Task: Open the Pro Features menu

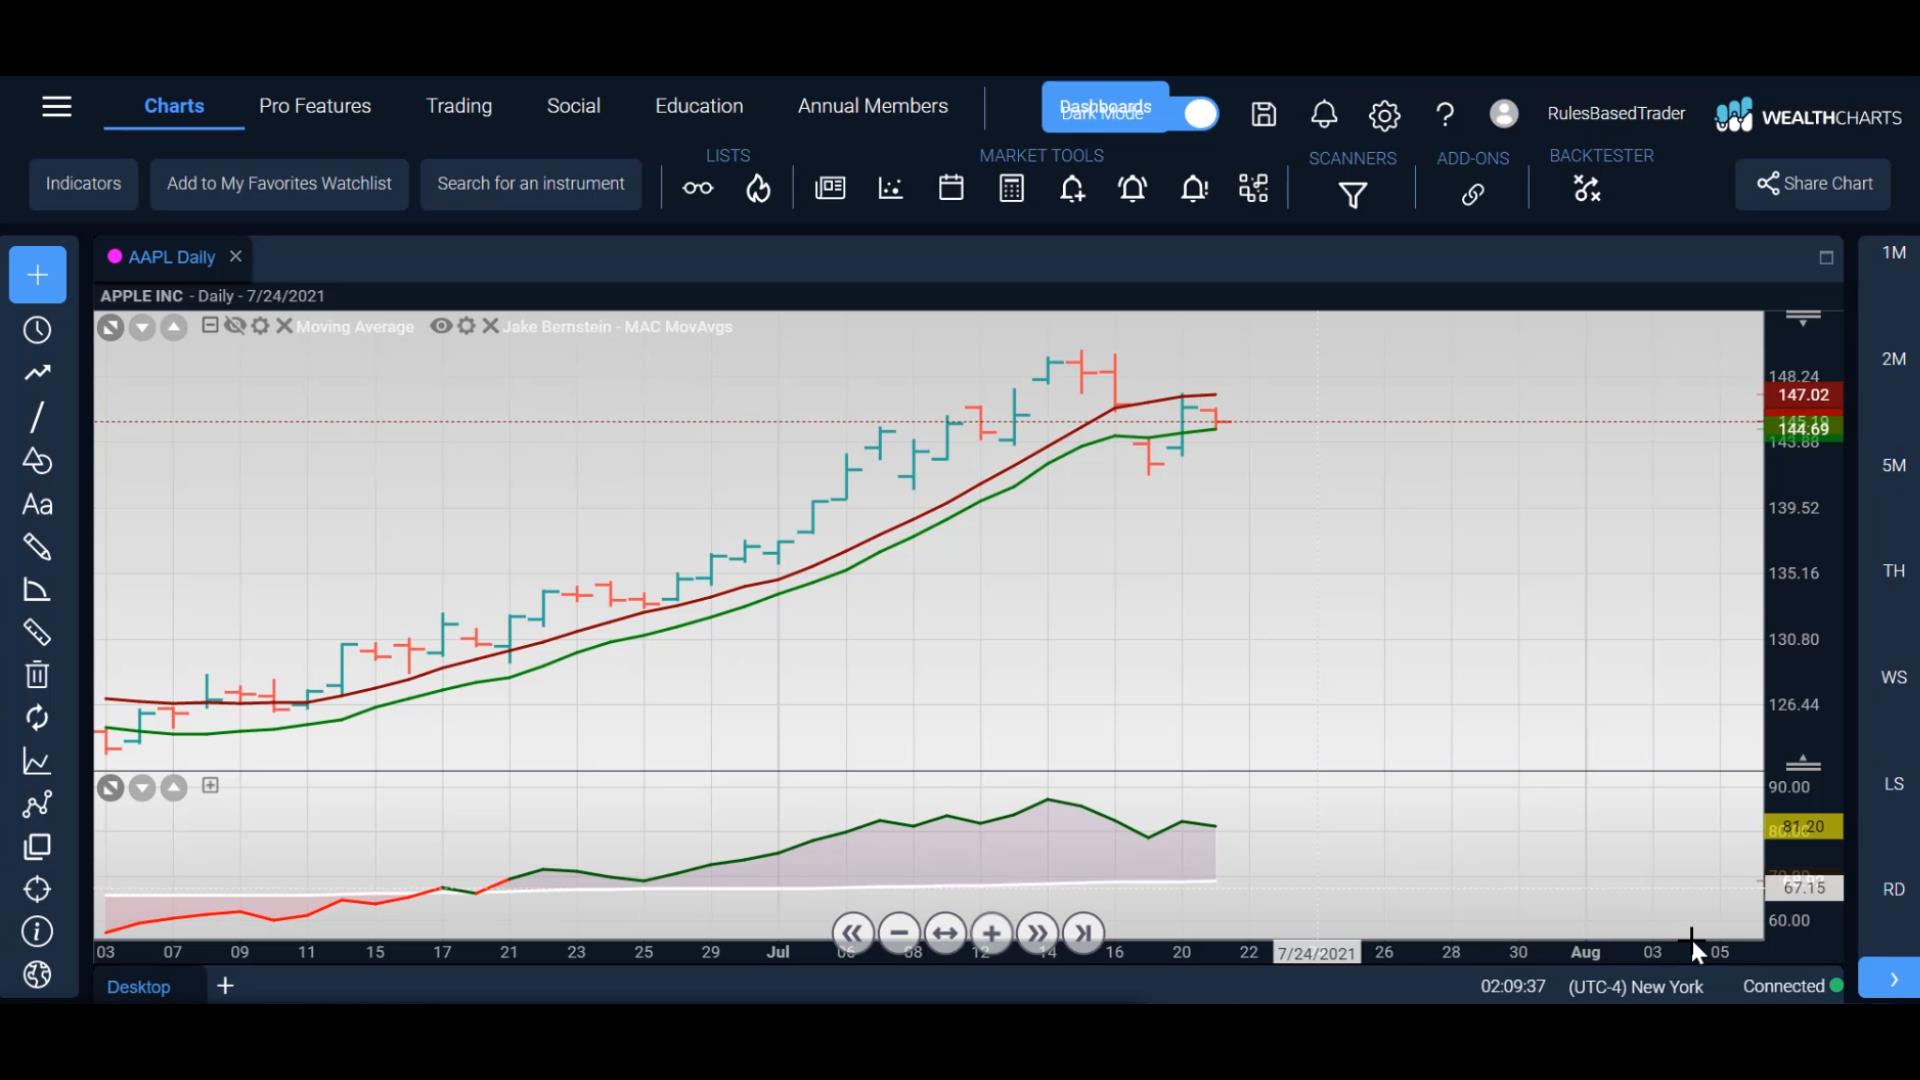Action: point(315,106)
